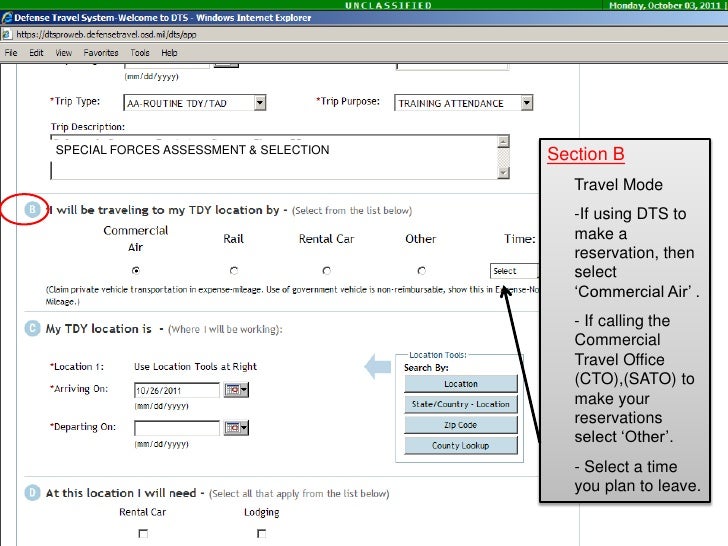
Task: Open the File menu
Action: [x=11, y=53]
